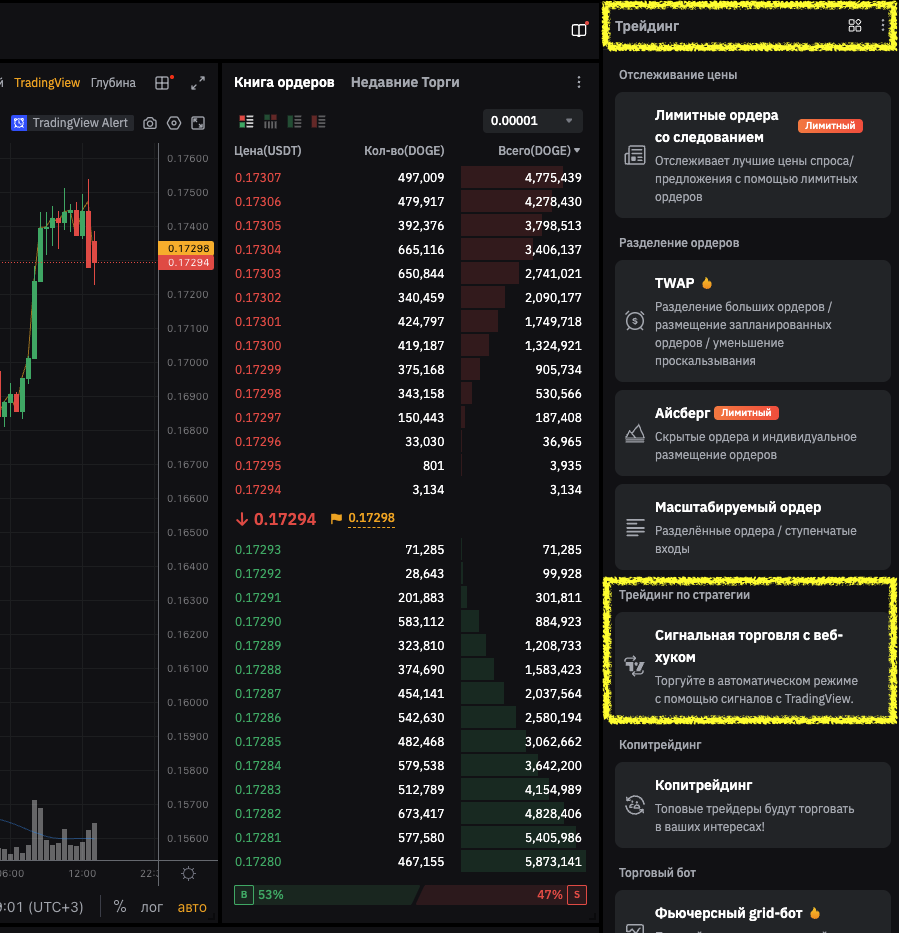Enable auto scale (авто) on chart

192,907
